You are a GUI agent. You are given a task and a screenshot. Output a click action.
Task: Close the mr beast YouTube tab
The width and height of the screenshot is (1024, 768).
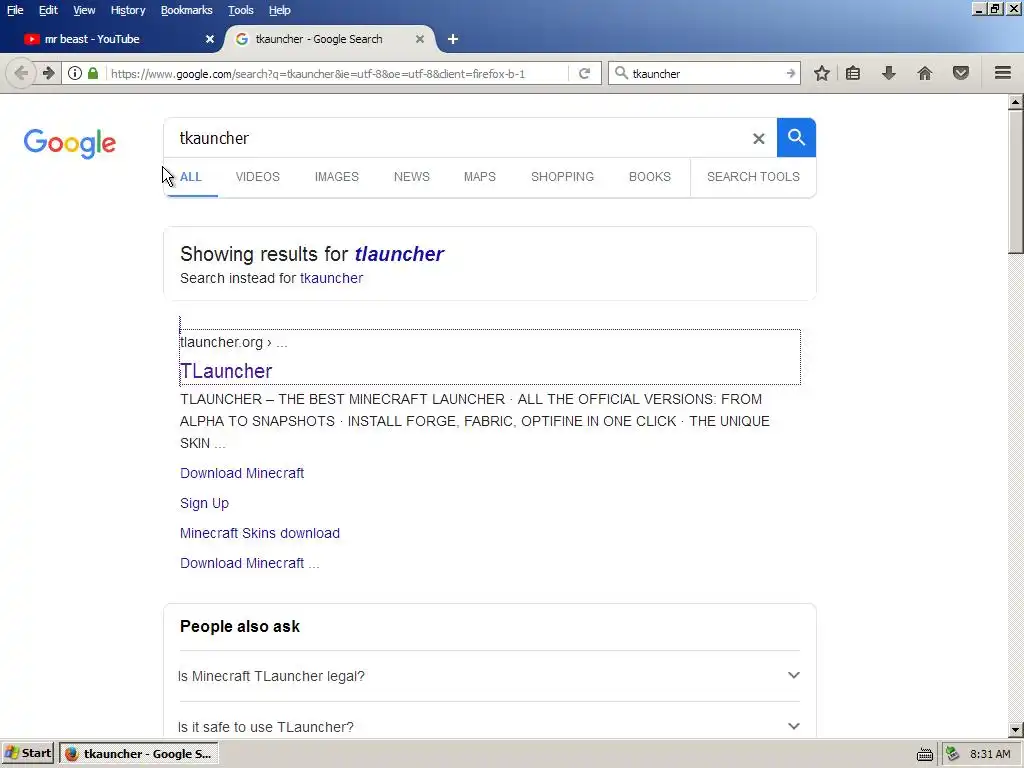pos(210,39)
